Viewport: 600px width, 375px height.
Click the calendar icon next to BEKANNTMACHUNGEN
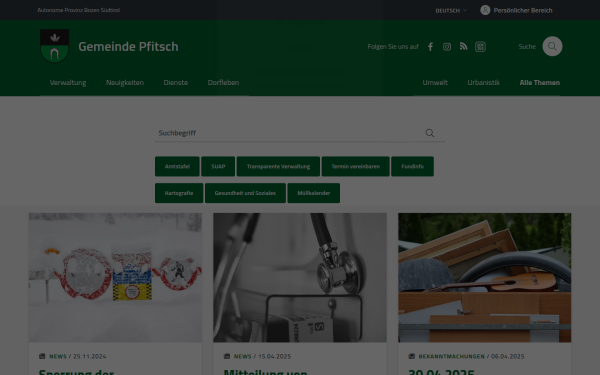pos(412,356)
